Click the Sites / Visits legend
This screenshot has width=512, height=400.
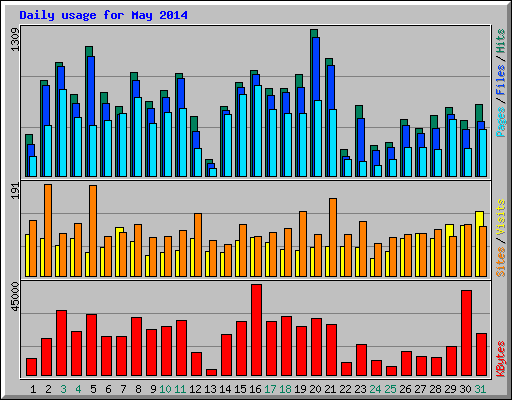pyautogui.click(x=501, y=238)
